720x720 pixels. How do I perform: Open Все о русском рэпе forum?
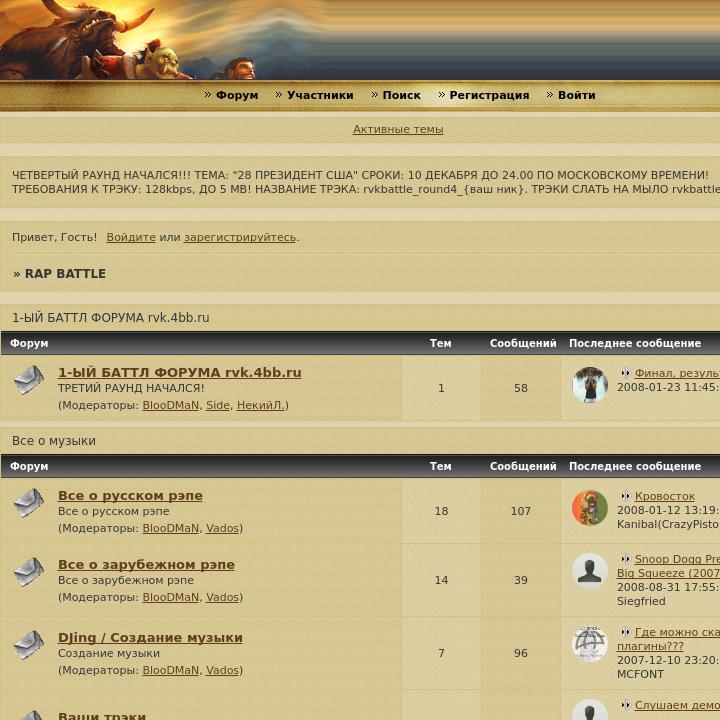pos(130,495)
